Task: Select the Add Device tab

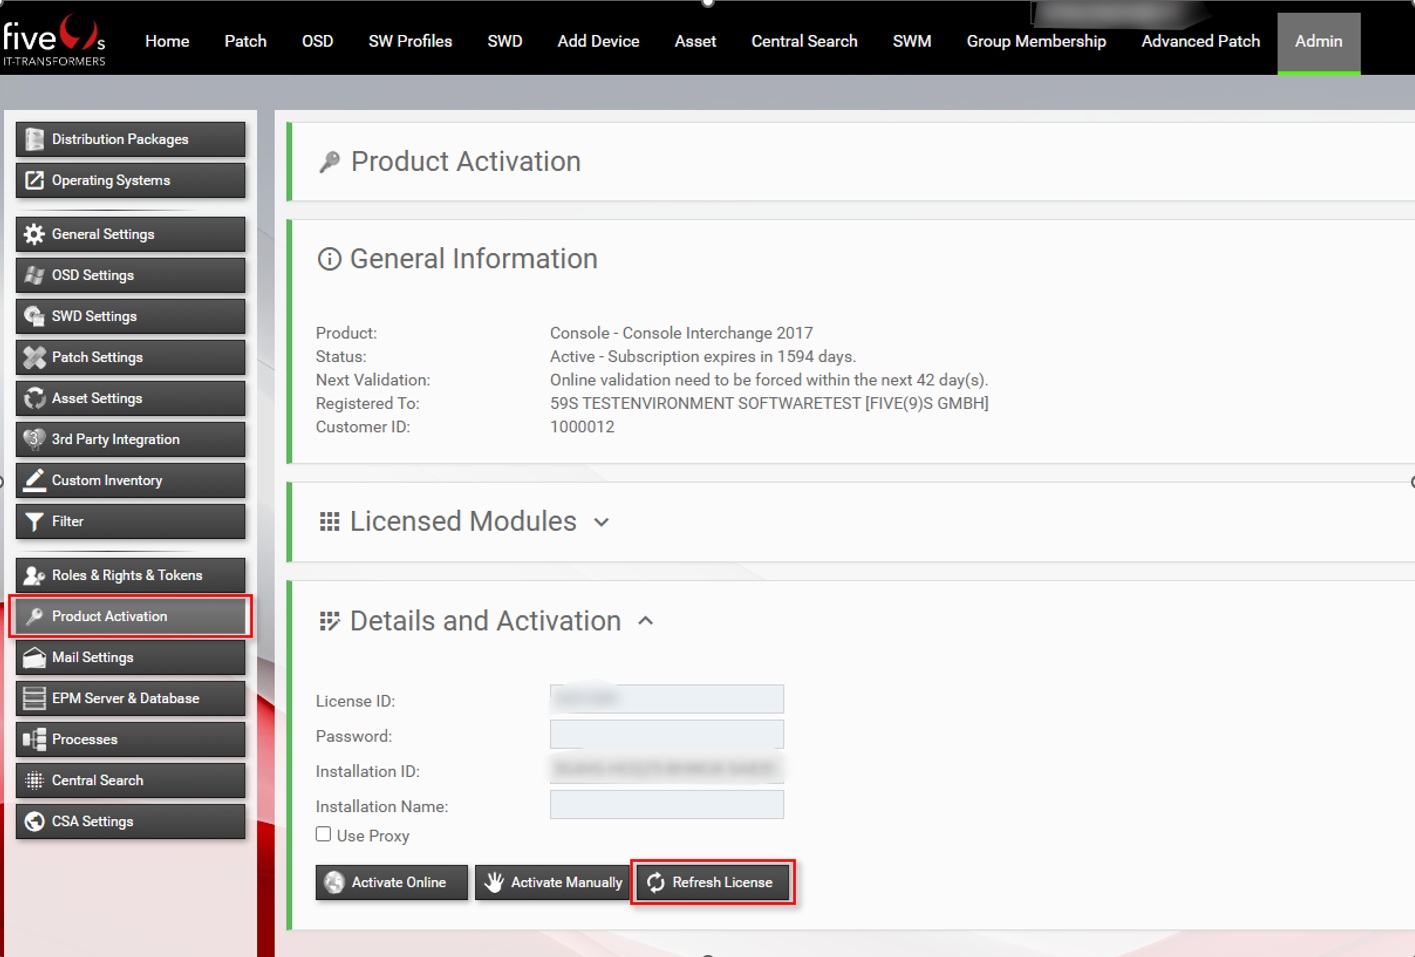Action: tap(598, 41)
